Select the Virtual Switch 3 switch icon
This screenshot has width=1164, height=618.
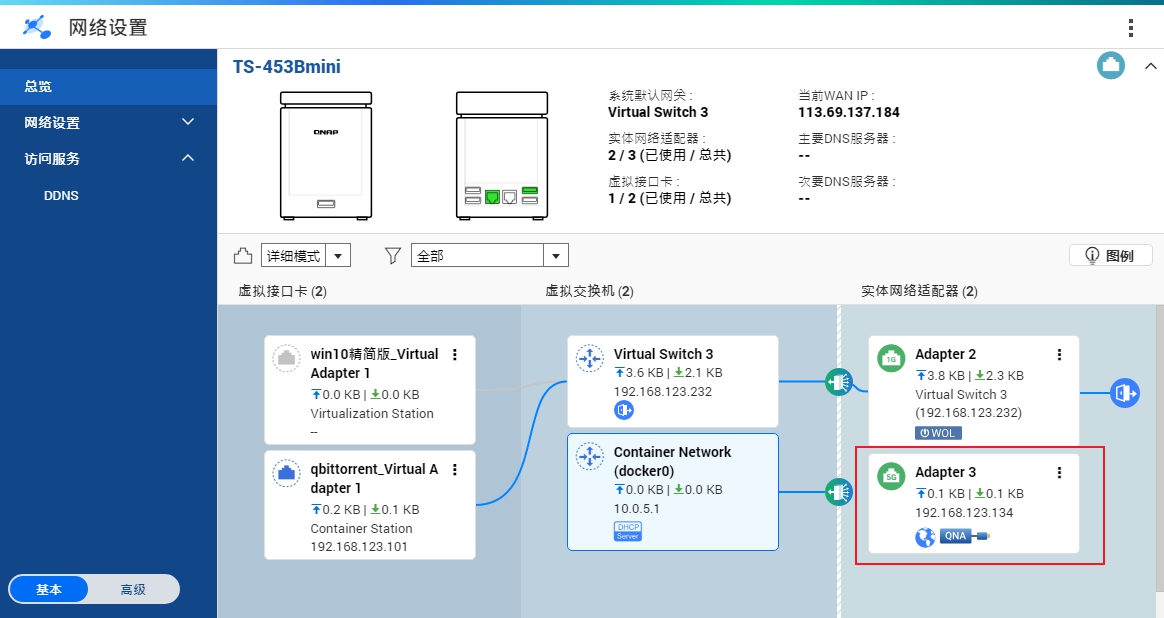pos(589,358)
